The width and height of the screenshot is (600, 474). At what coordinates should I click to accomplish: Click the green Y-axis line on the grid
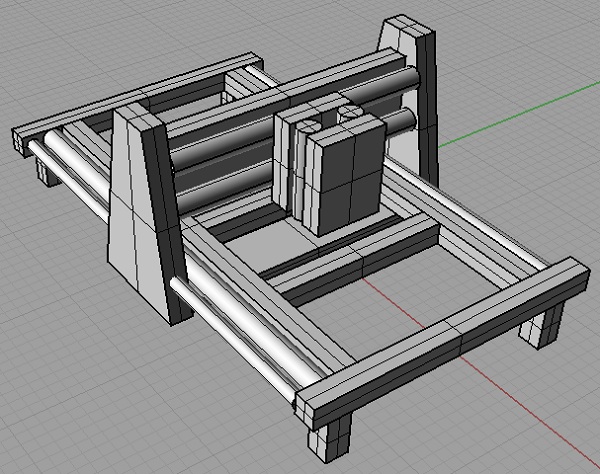point(517,115)
